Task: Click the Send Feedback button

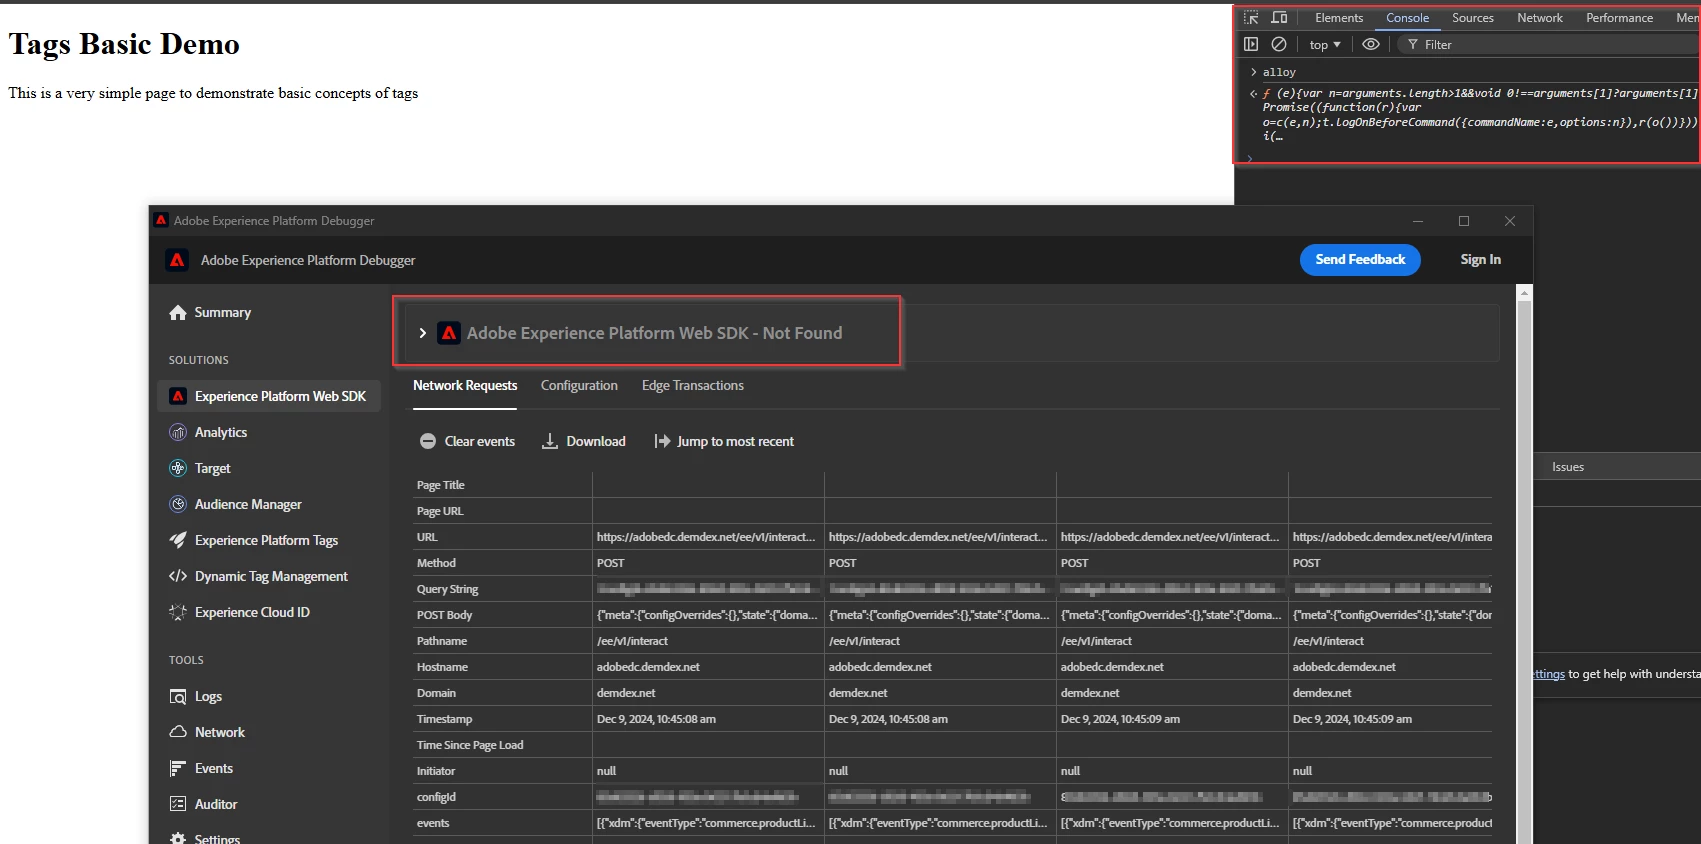Action: point(1360,259)
